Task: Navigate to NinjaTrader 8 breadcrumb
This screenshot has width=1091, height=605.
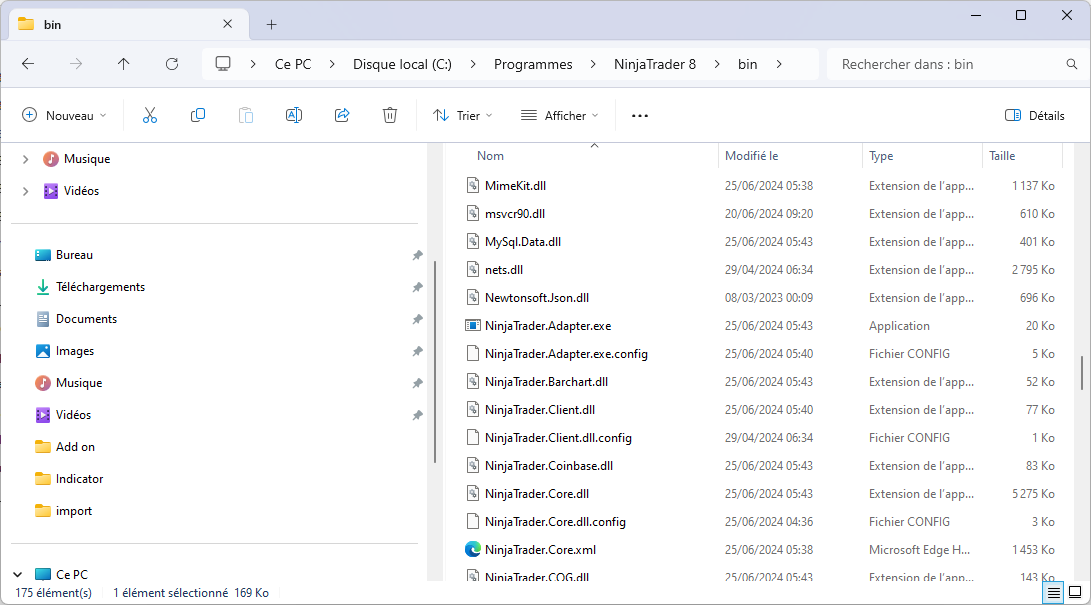Action: click(655, 64)
